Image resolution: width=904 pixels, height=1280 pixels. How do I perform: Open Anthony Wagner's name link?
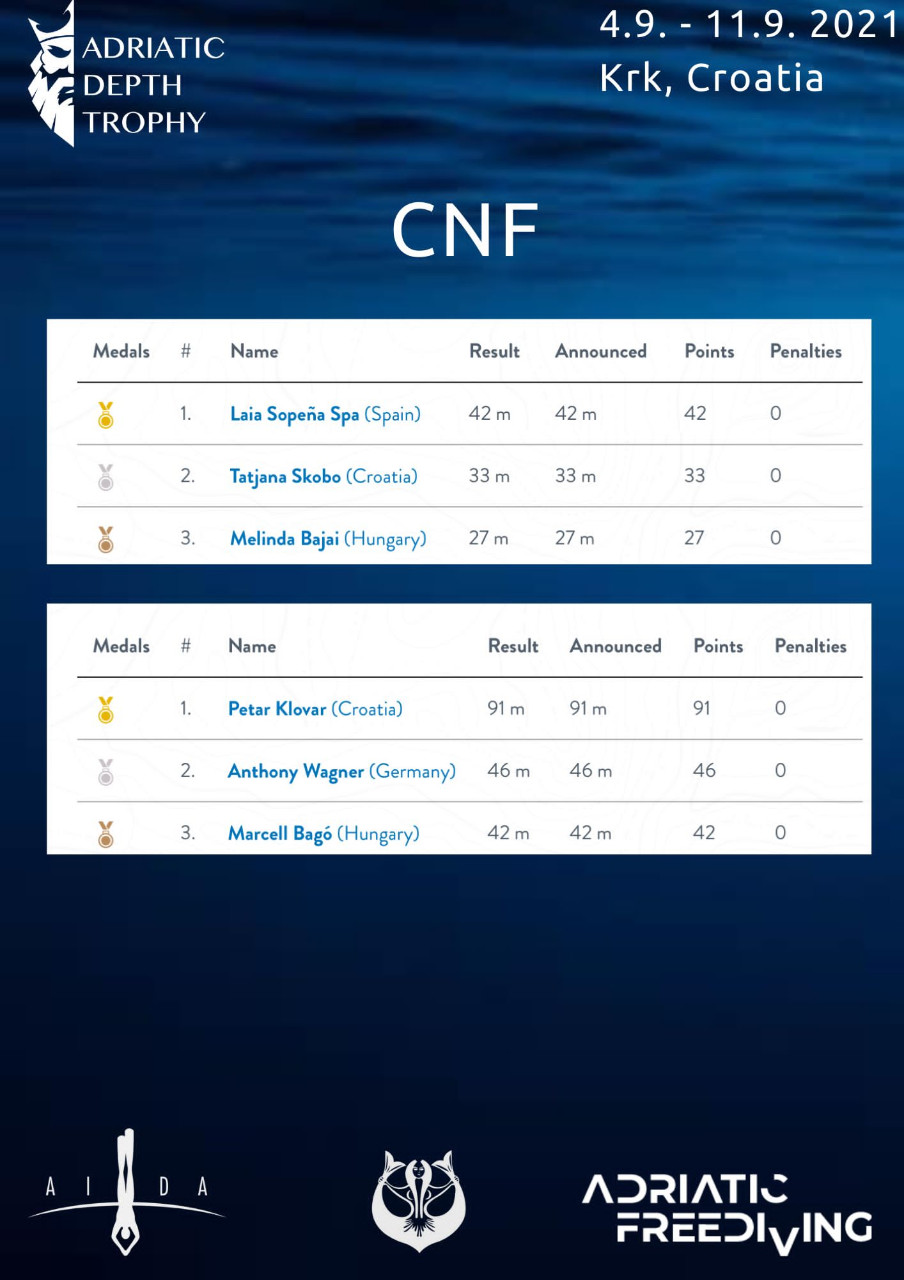[296, 771]
